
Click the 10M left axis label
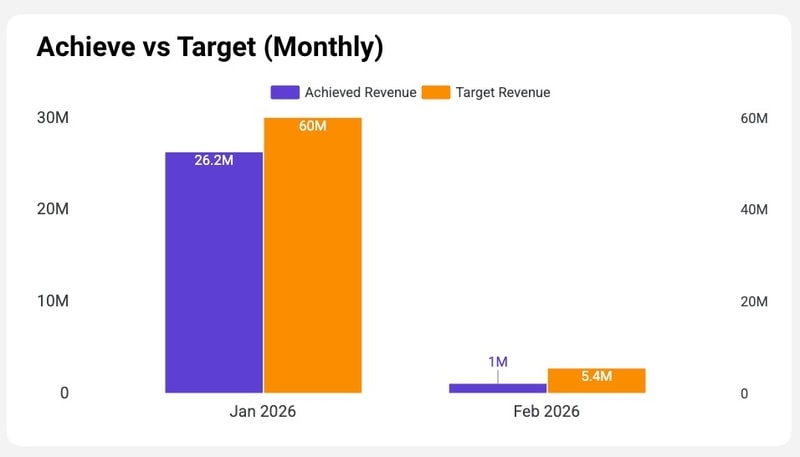click(x=51, y=302)
